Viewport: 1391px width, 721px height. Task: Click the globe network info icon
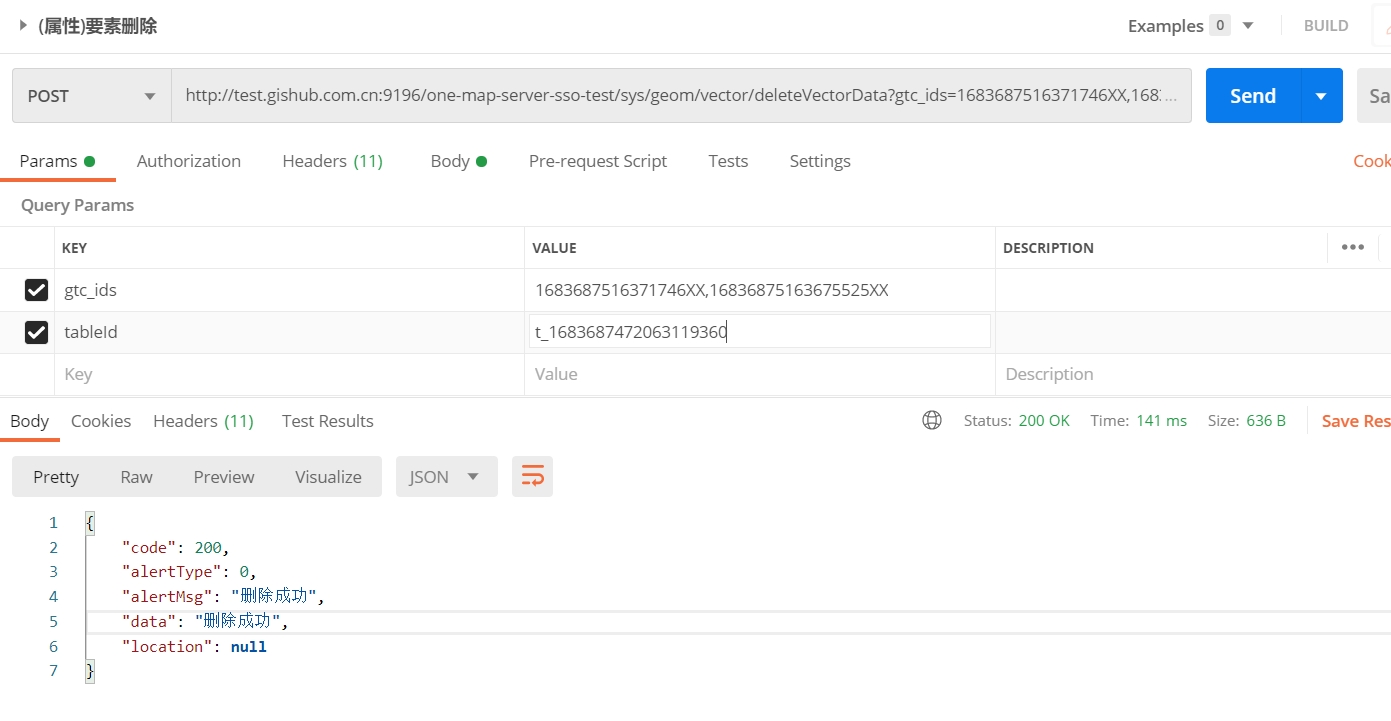coord(932,420)
